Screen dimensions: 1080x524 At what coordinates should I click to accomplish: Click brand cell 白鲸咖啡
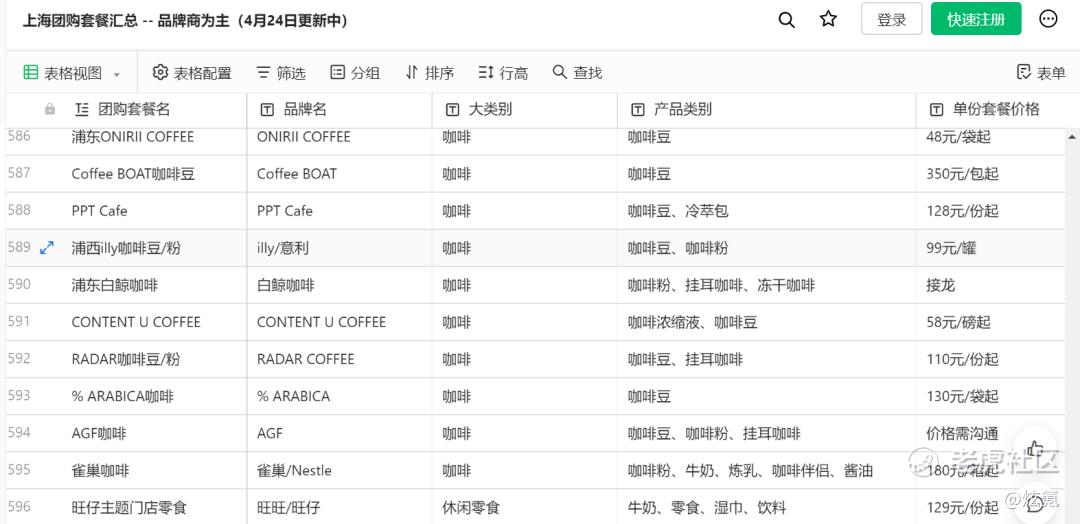click(286, 286)
